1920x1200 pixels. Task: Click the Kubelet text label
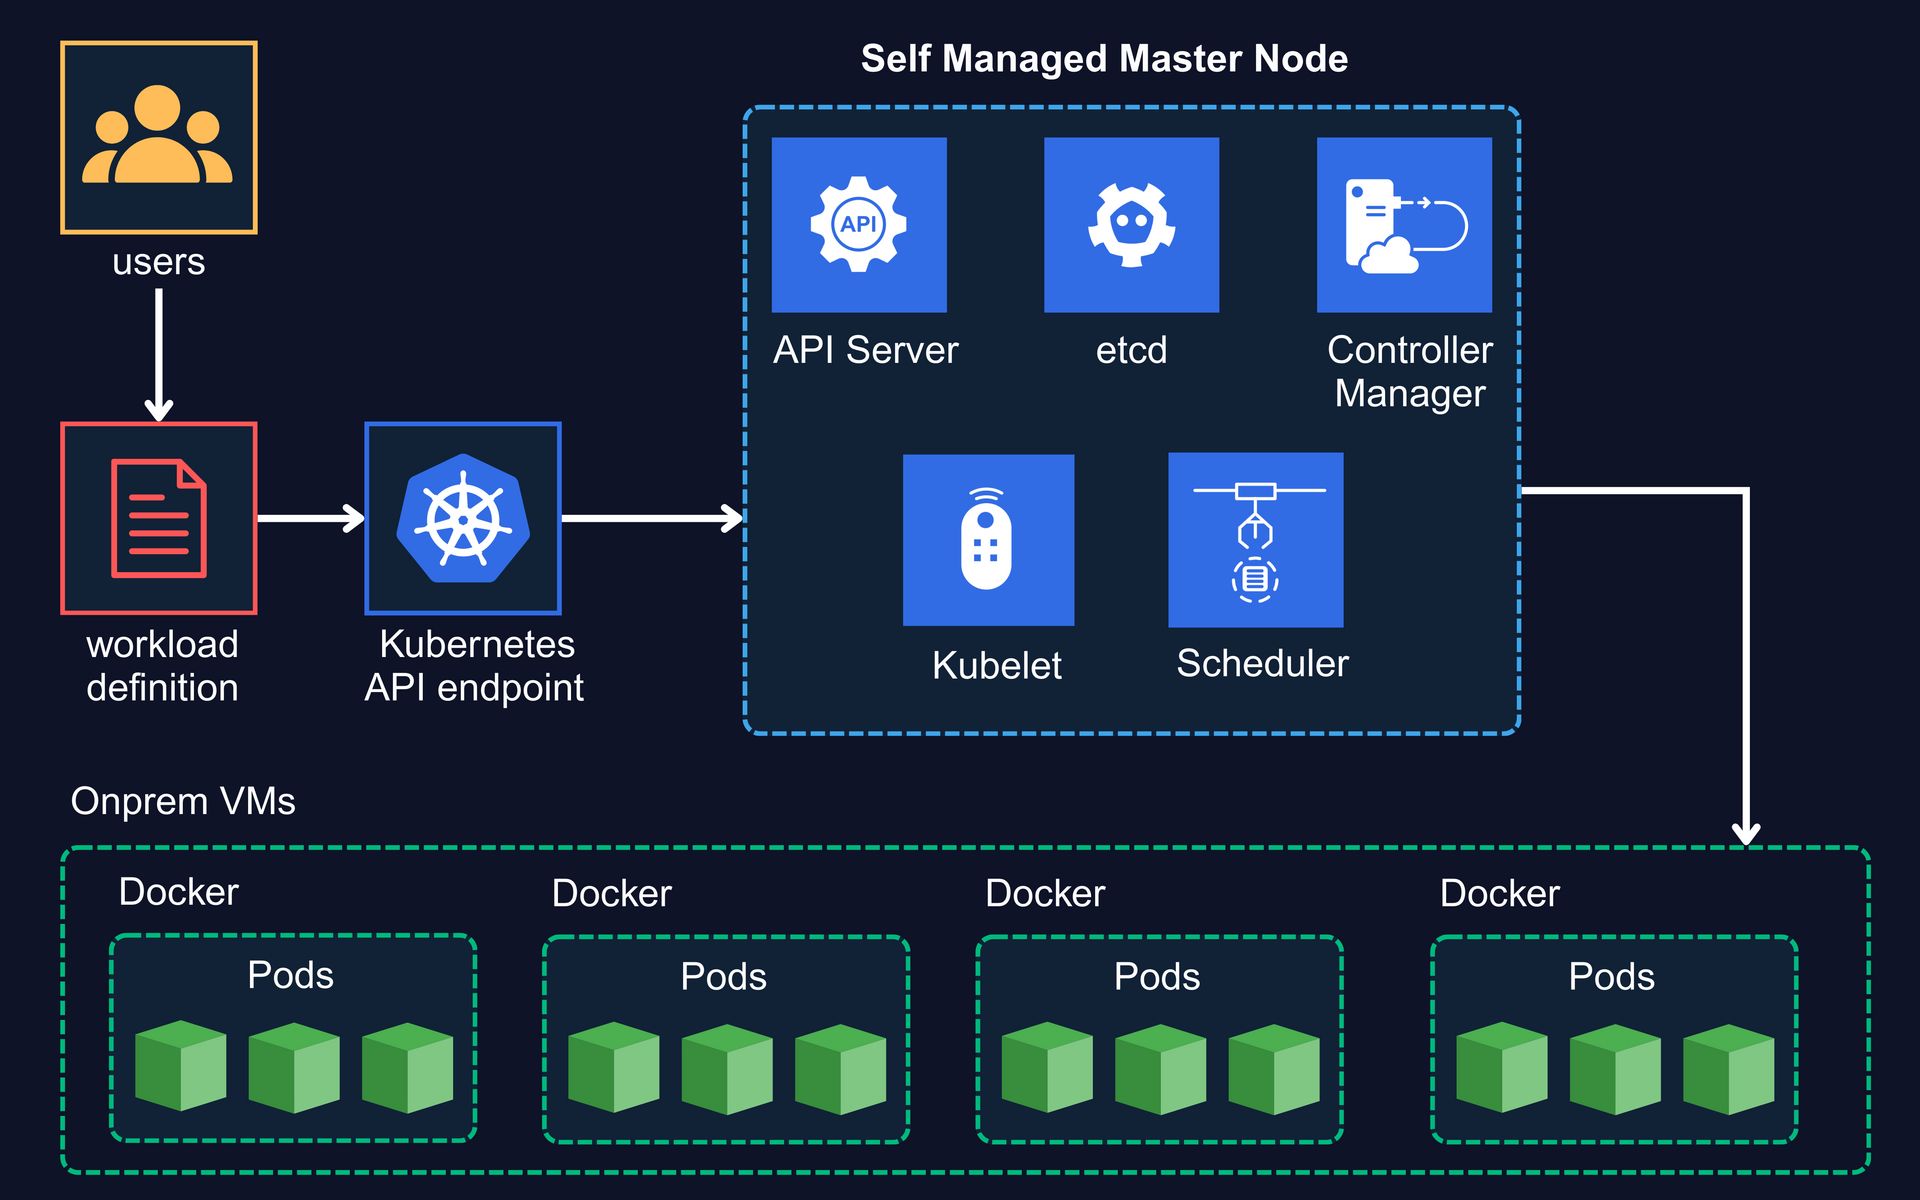click(x=996, y=665)
